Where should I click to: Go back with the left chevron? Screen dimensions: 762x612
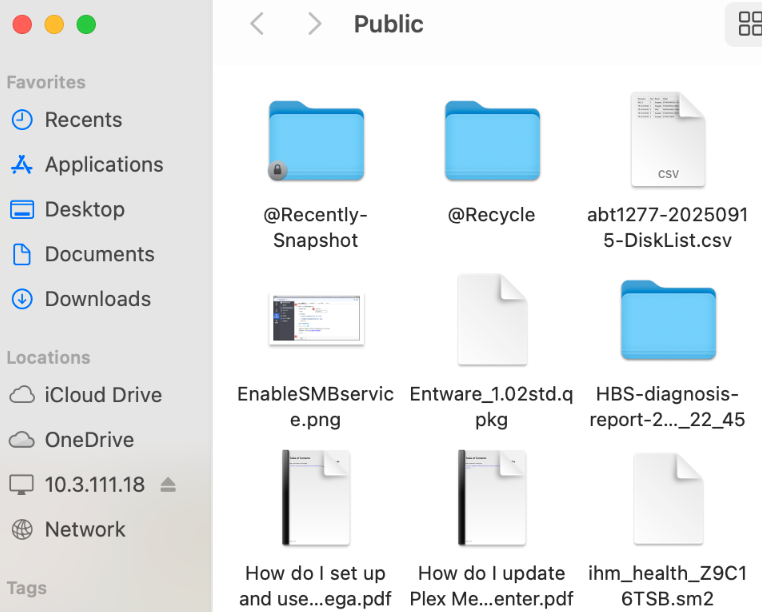pos(257,24)
